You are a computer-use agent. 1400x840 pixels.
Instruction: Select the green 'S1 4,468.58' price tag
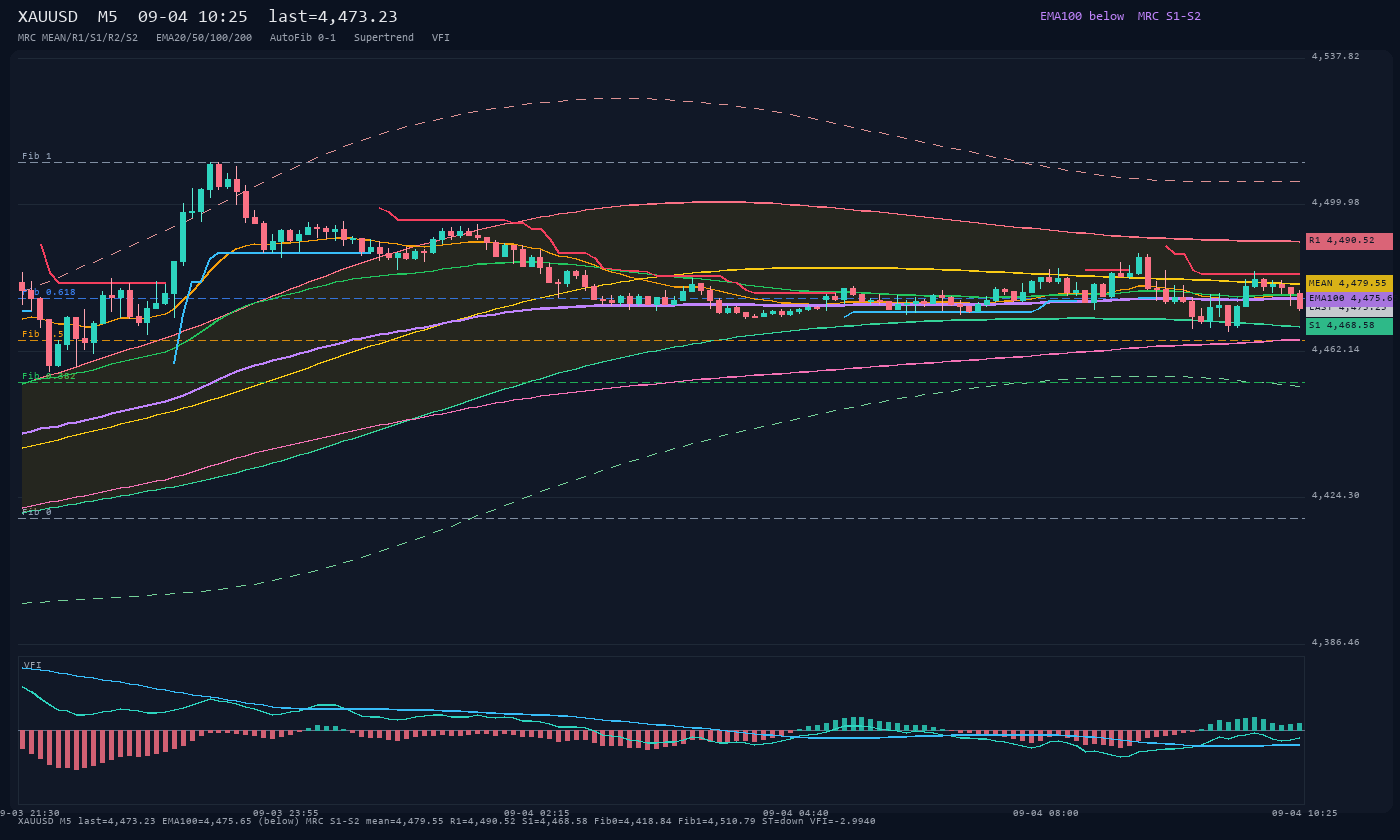coord(1349,326)
